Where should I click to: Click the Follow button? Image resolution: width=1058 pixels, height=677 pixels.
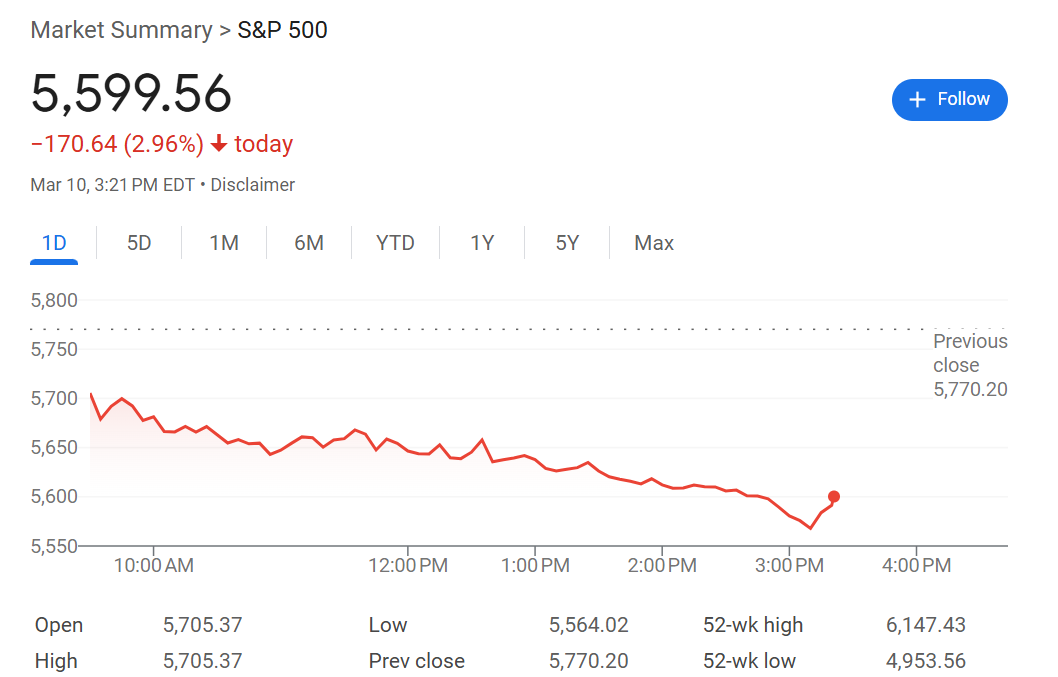[x=949, y=100]
